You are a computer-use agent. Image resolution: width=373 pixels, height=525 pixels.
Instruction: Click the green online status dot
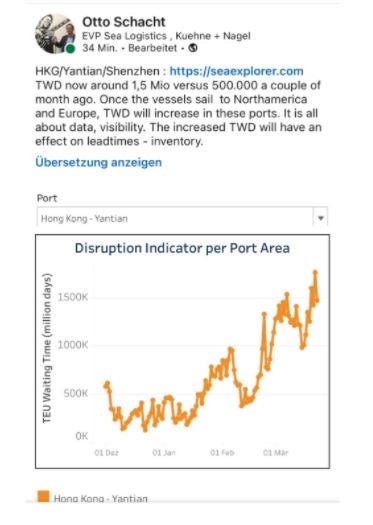coord(70,49)
